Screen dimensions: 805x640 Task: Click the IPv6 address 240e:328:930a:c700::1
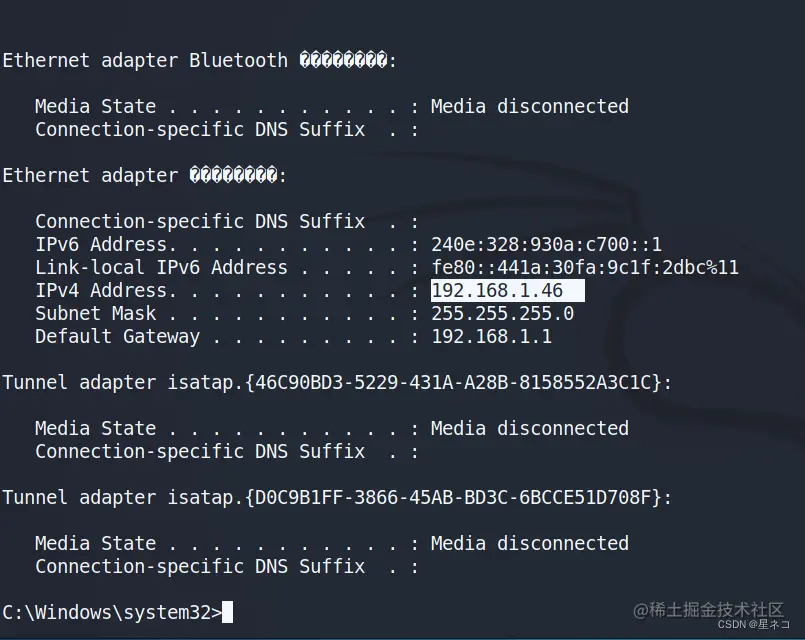pyautogui.click(x=546, y=245)
